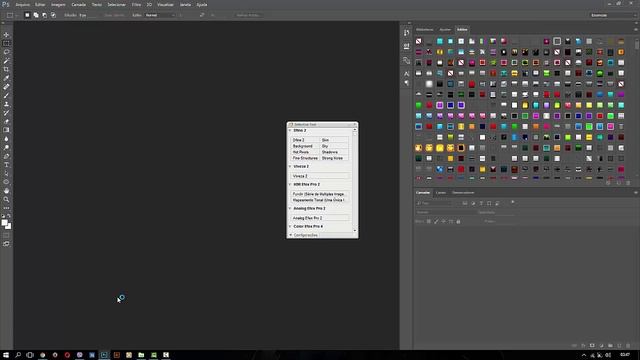The width and height of the screenshot is (640, 360).
Task: Open the Camada menu
Action: point(78,4)
